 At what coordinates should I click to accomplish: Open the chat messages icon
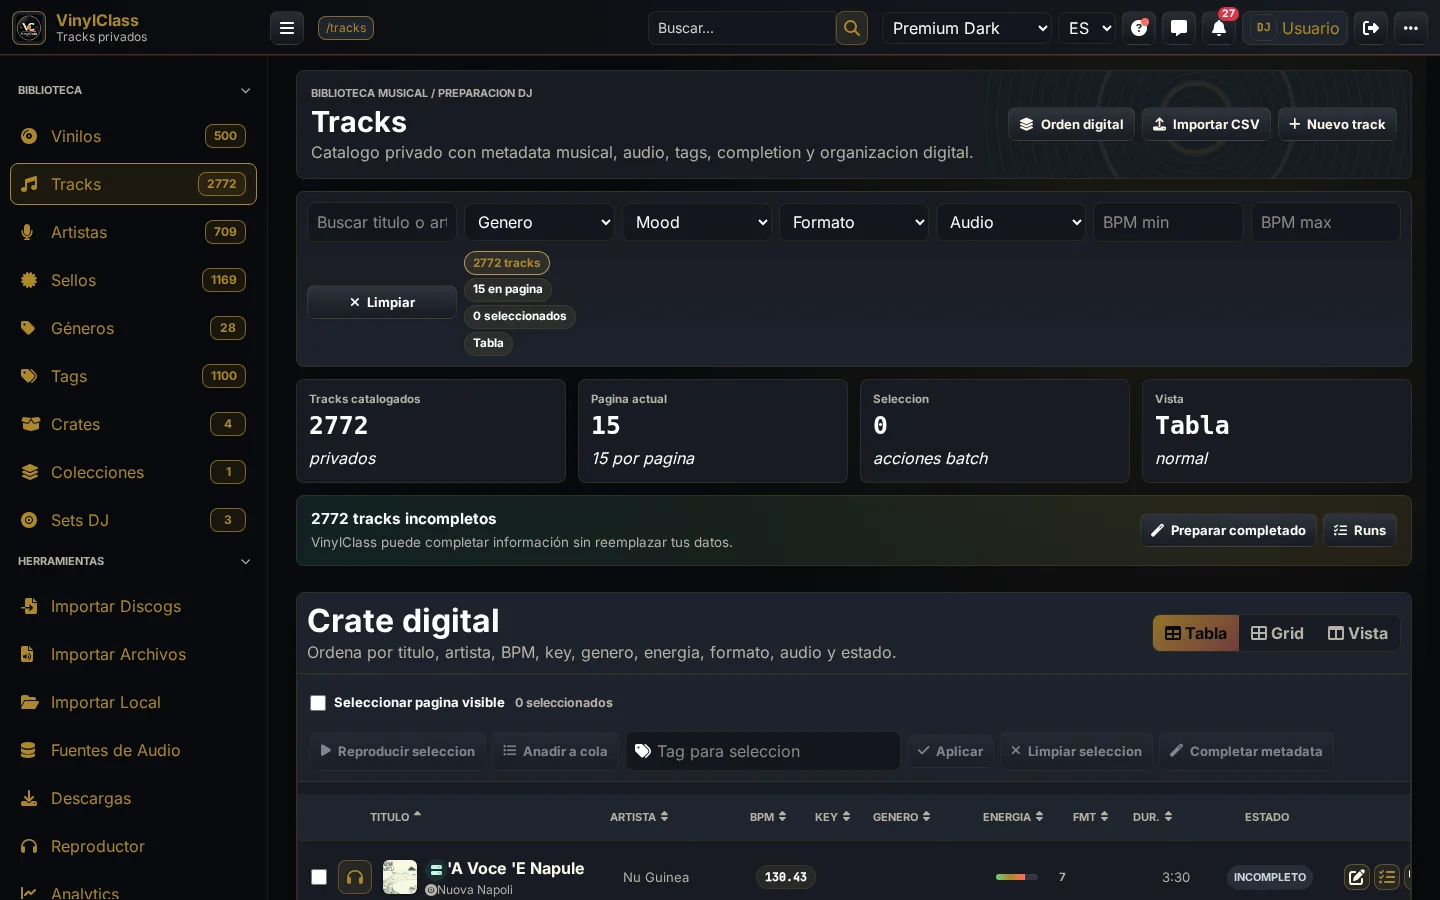coord(1179,28)
